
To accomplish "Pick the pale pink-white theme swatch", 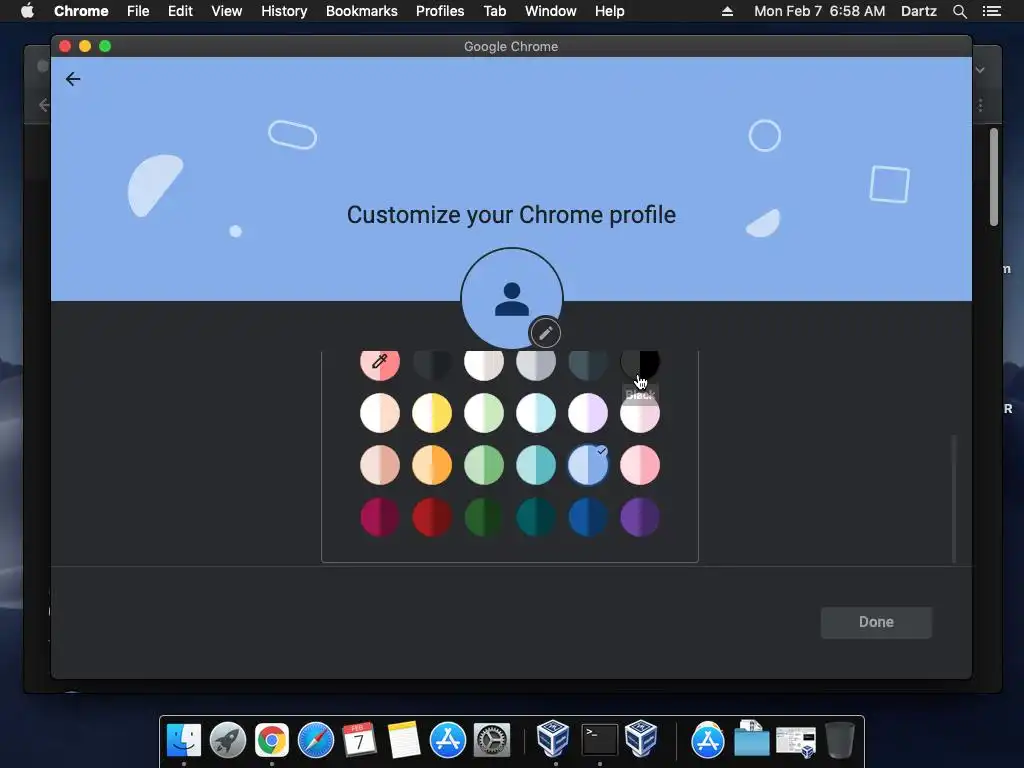I will [x=640, y=413].
